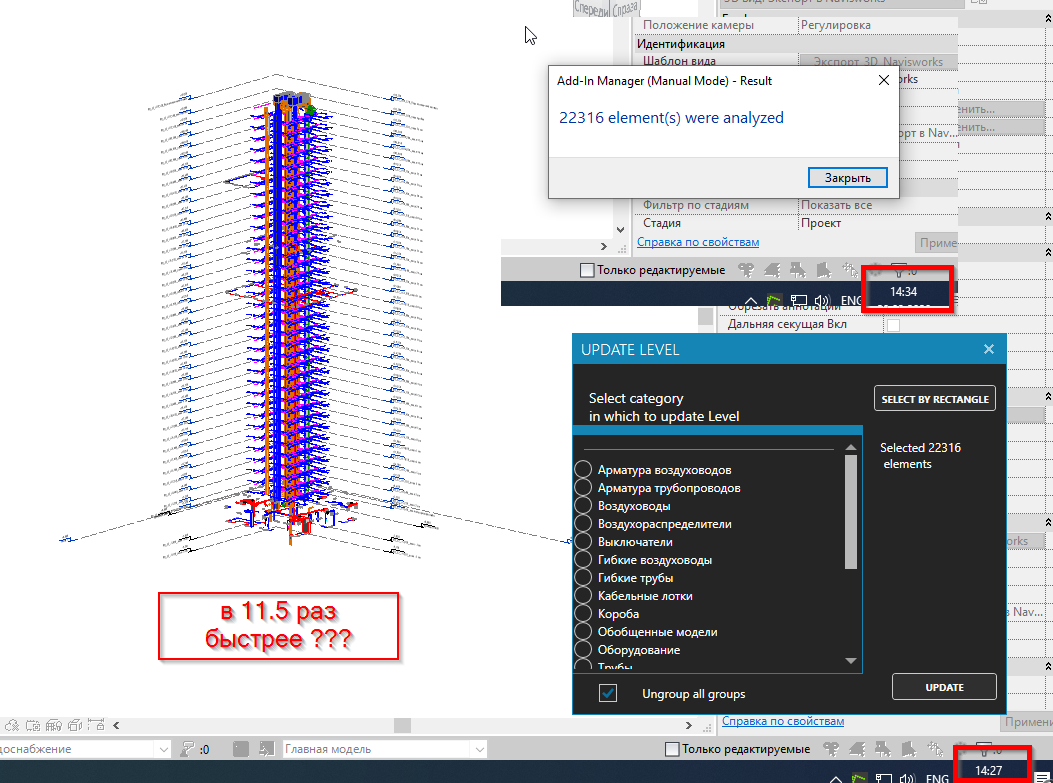
Task: Select links icon in the 14:27 status bar
Action: pos(831,749)
